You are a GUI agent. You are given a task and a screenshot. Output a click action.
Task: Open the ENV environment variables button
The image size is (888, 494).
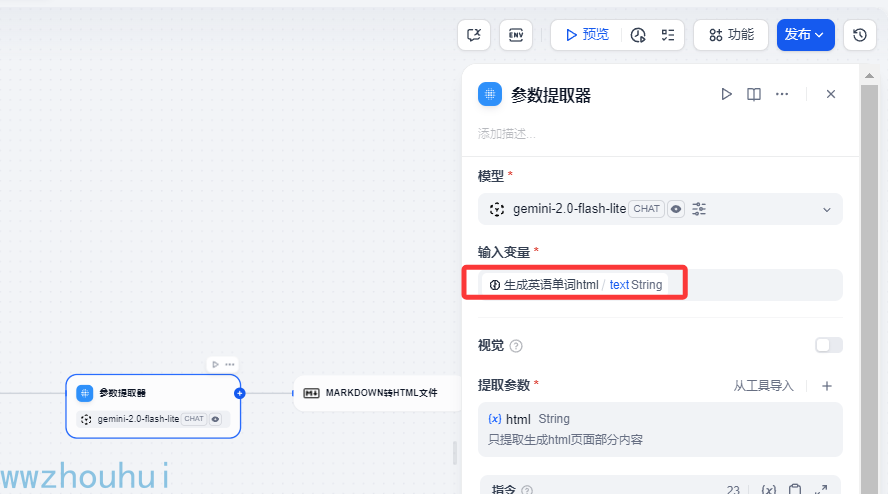[x=516, y=35]
